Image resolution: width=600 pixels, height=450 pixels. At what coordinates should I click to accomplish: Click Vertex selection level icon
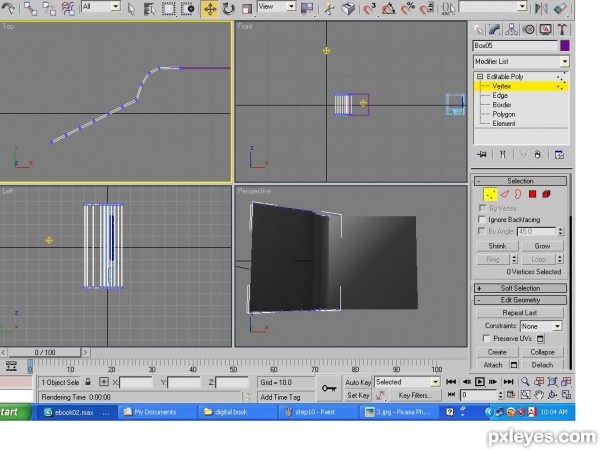pos(490,194)
